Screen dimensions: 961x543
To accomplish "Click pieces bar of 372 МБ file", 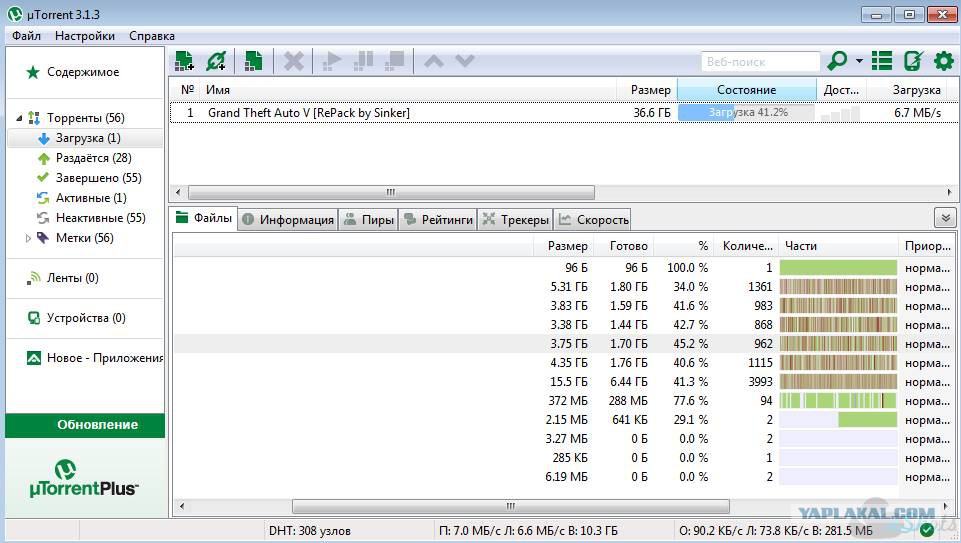I will pos(838,401).
